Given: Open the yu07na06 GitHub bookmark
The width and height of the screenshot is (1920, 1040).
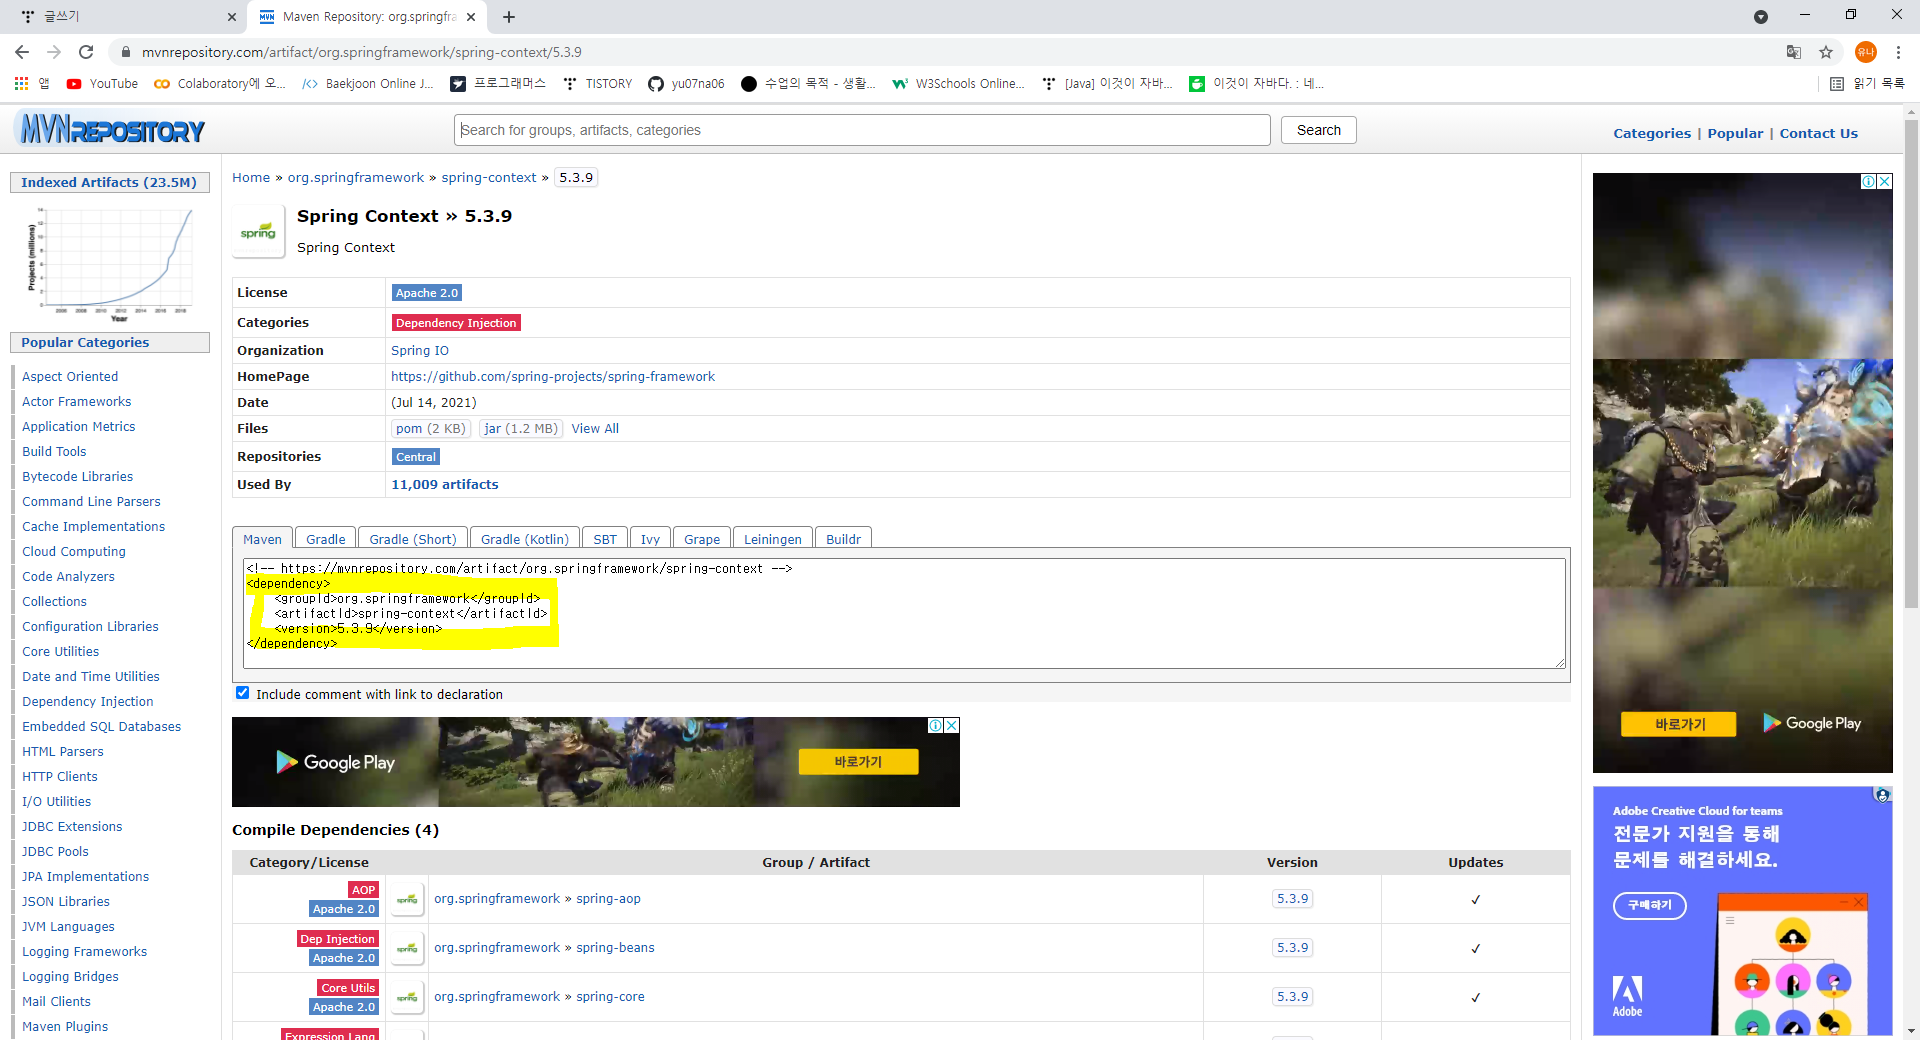Looking at the screenshot, I should [x=686, y=84].
